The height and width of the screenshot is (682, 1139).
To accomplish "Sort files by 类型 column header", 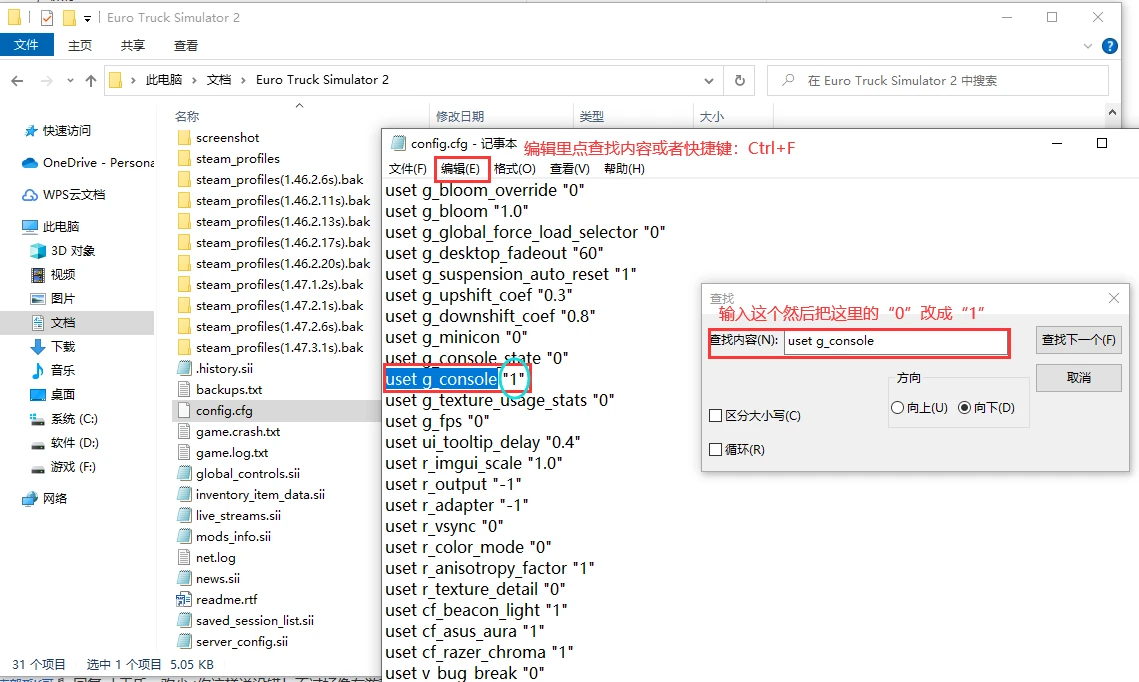I will (592, 116).
